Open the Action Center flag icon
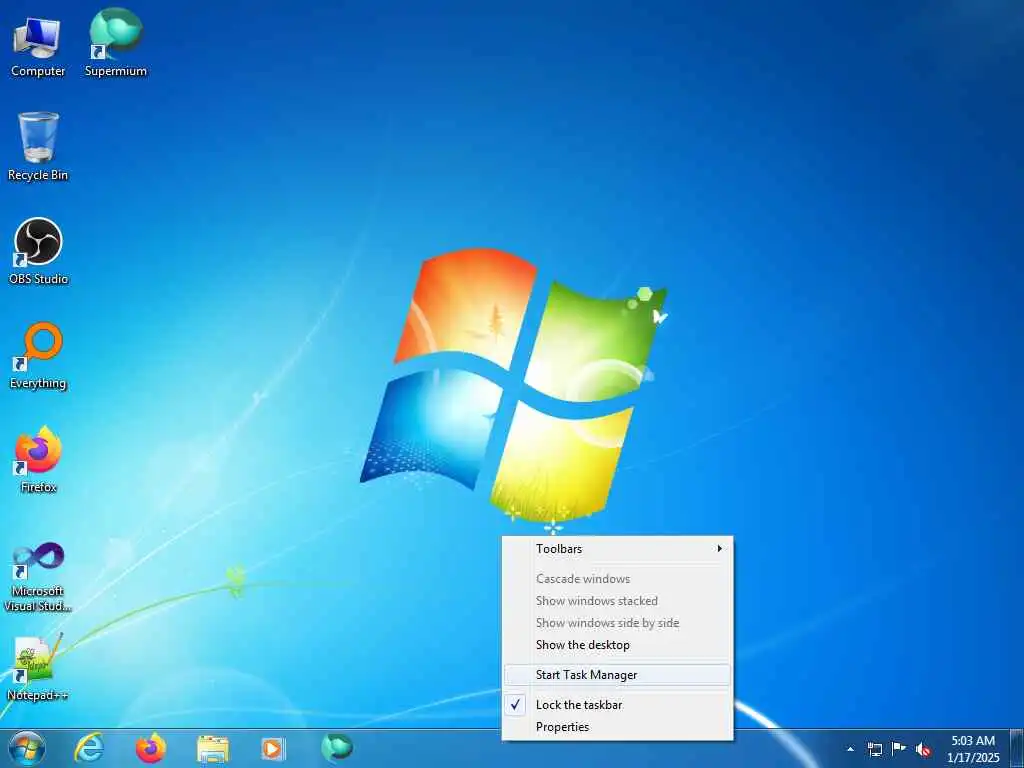 (899, 749)
